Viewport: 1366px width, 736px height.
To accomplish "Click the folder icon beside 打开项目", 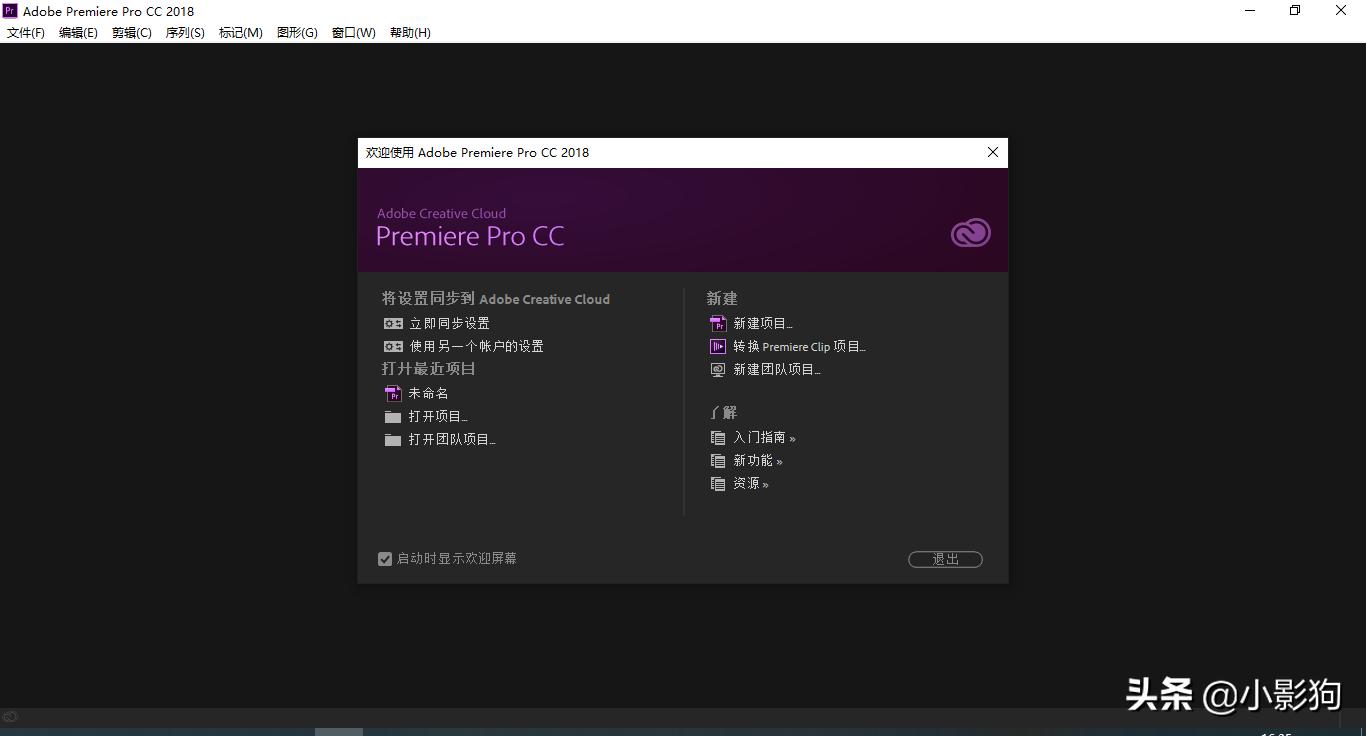I will click(x=392, y=416).
